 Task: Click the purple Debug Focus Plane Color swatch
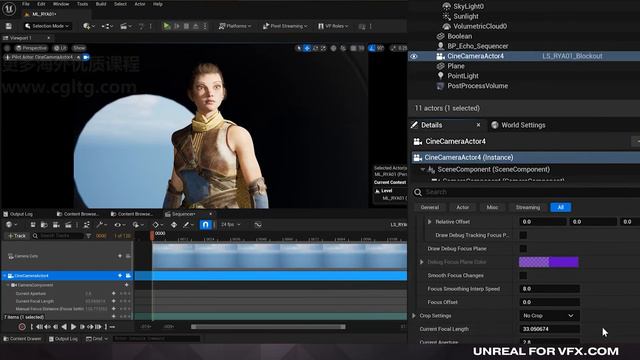coord(549,262)
